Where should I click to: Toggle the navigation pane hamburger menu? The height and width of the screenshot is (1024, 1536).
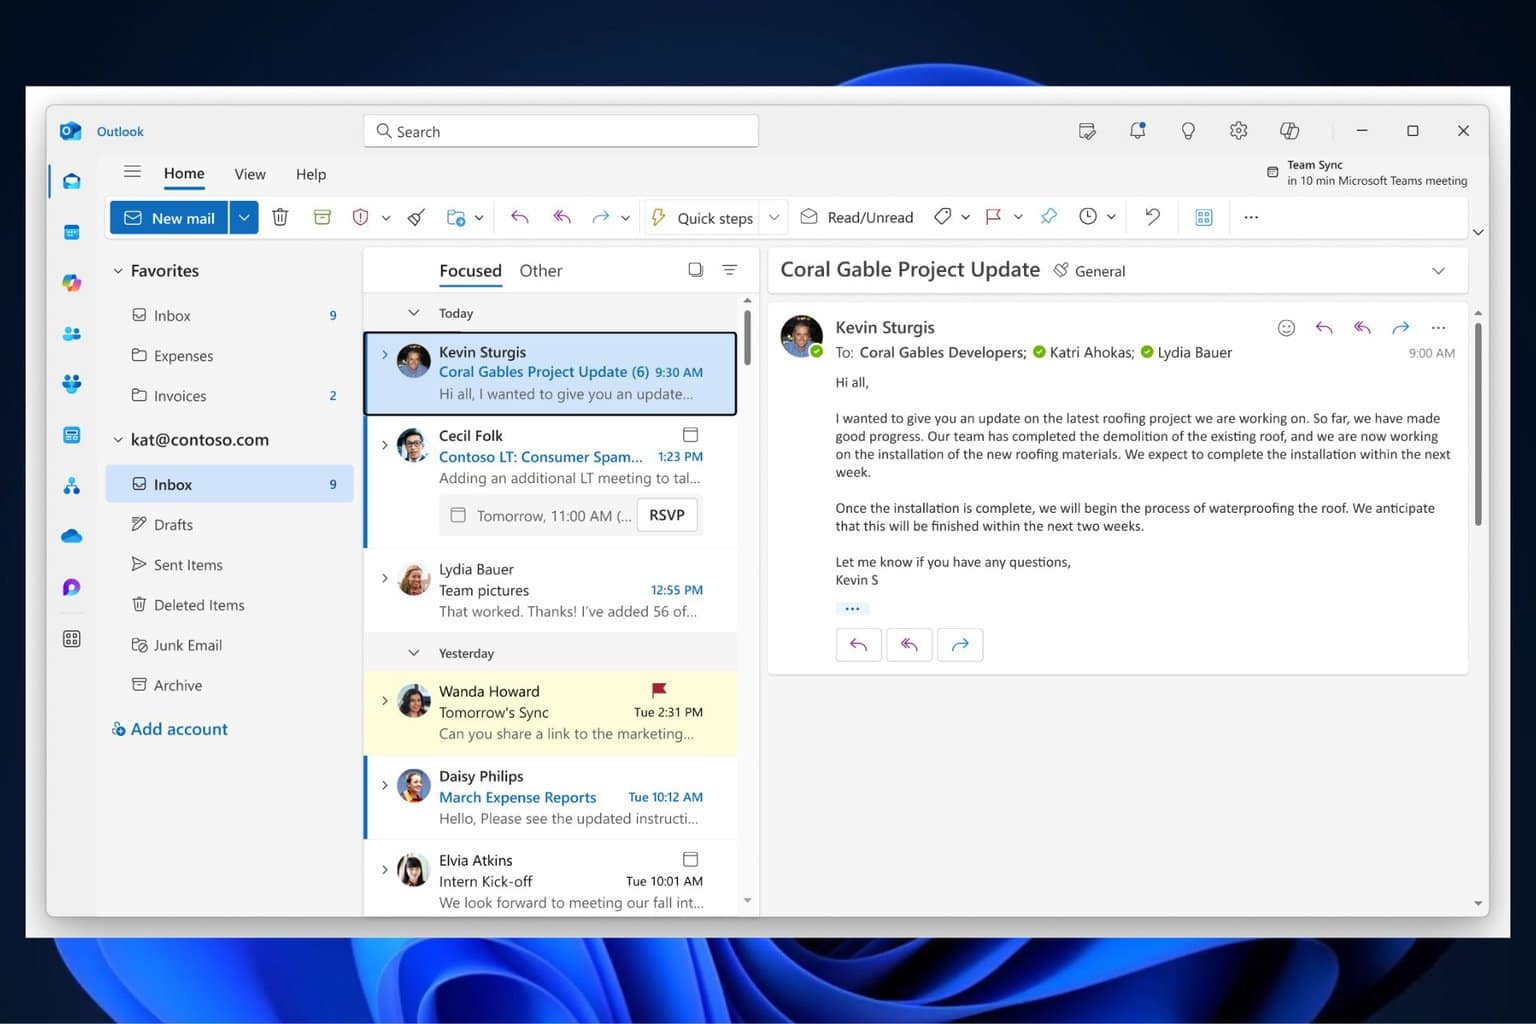click(132, 172)
